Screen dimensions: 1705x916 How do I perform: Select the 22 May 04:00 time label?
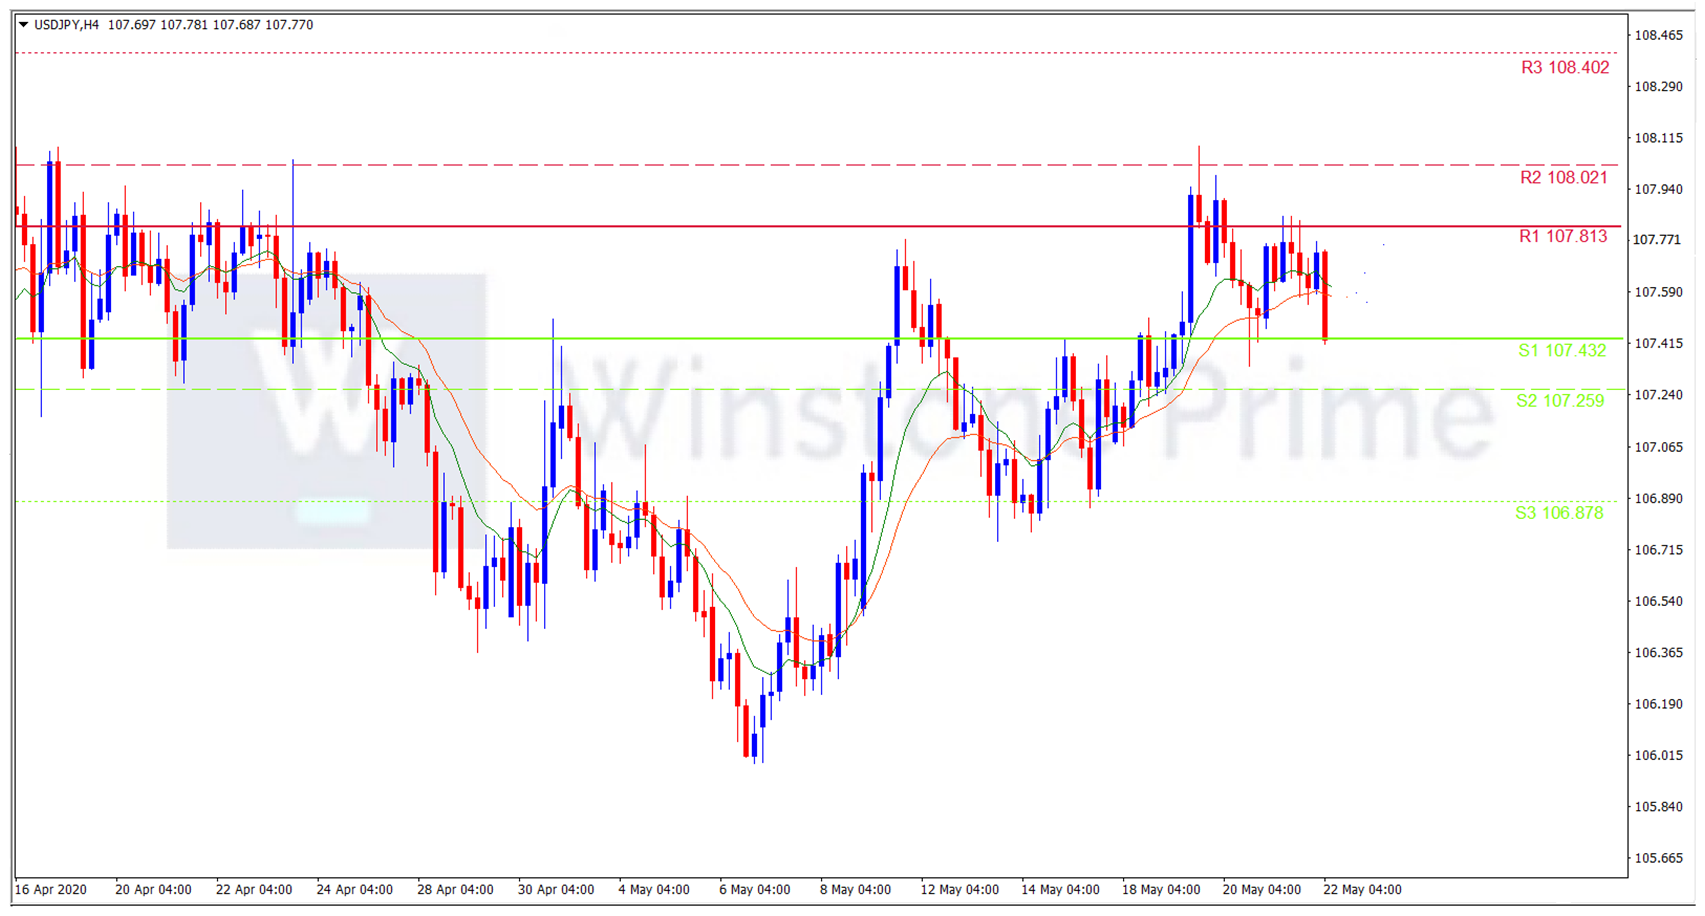pyautogui.click(x=1361, y=890)
